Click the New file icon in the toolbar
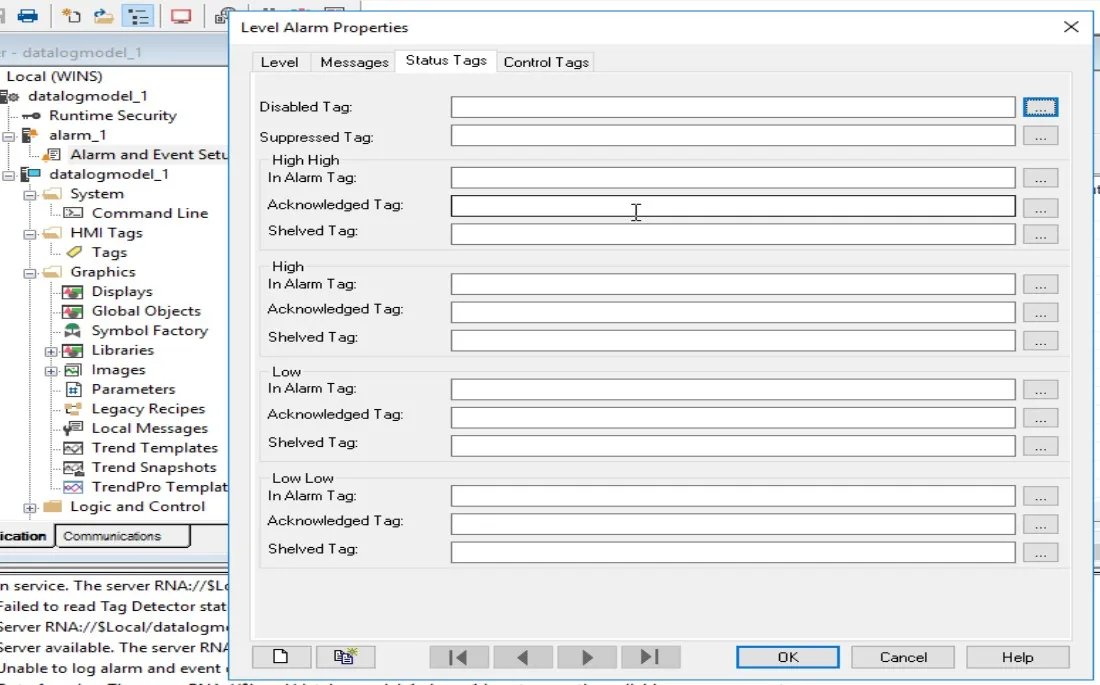This screenshot has width=1100, height=685. (71, 15)
